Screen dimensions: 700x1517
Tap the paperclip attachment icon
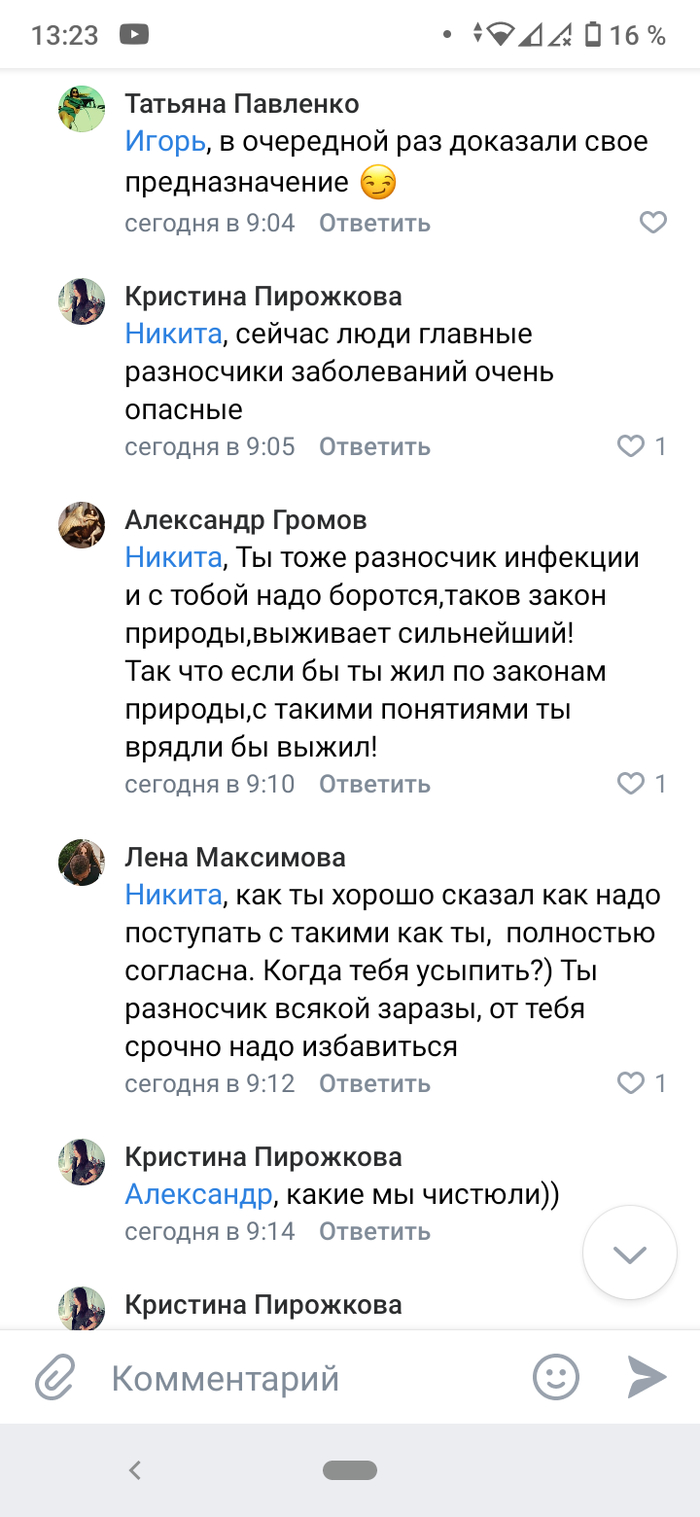coord(55,1379)
